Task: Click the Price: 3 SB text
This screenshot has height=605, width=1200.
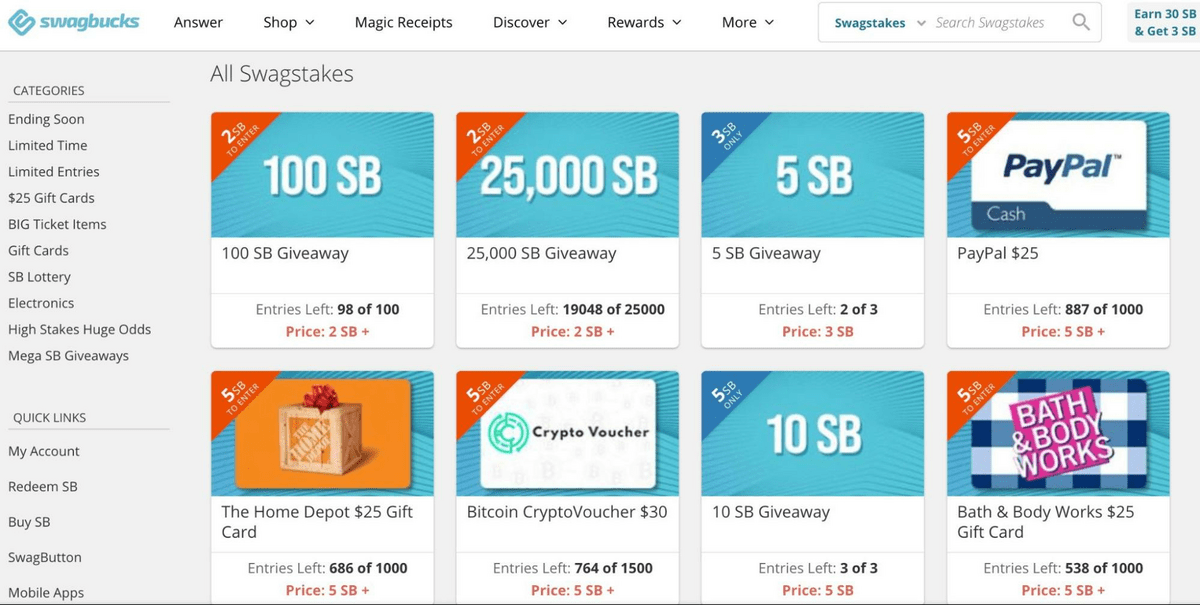Action: point(818,331)
